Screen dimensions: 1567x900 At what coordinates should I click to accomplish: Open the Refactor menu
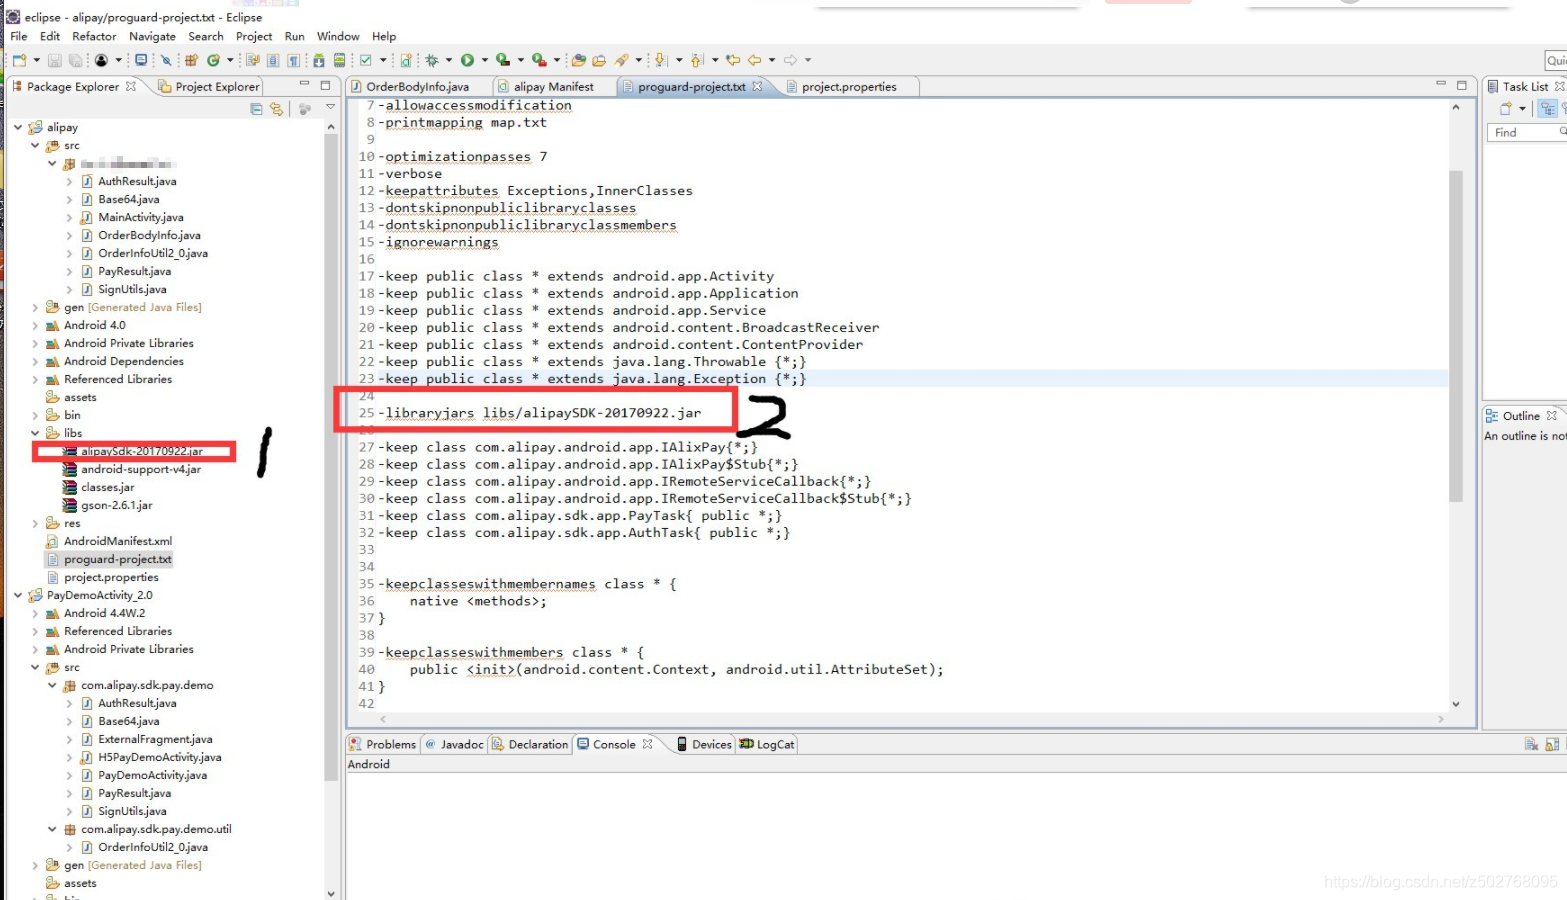[x=94, y=36]
